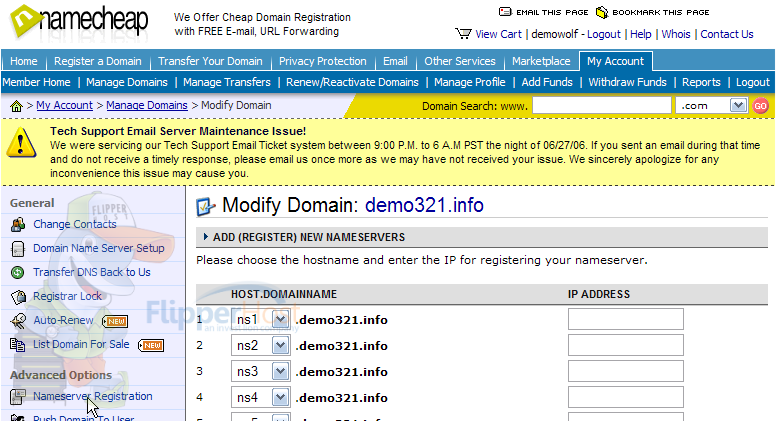
Task: Click the List Domain For Sale icon
Action: 18,344
